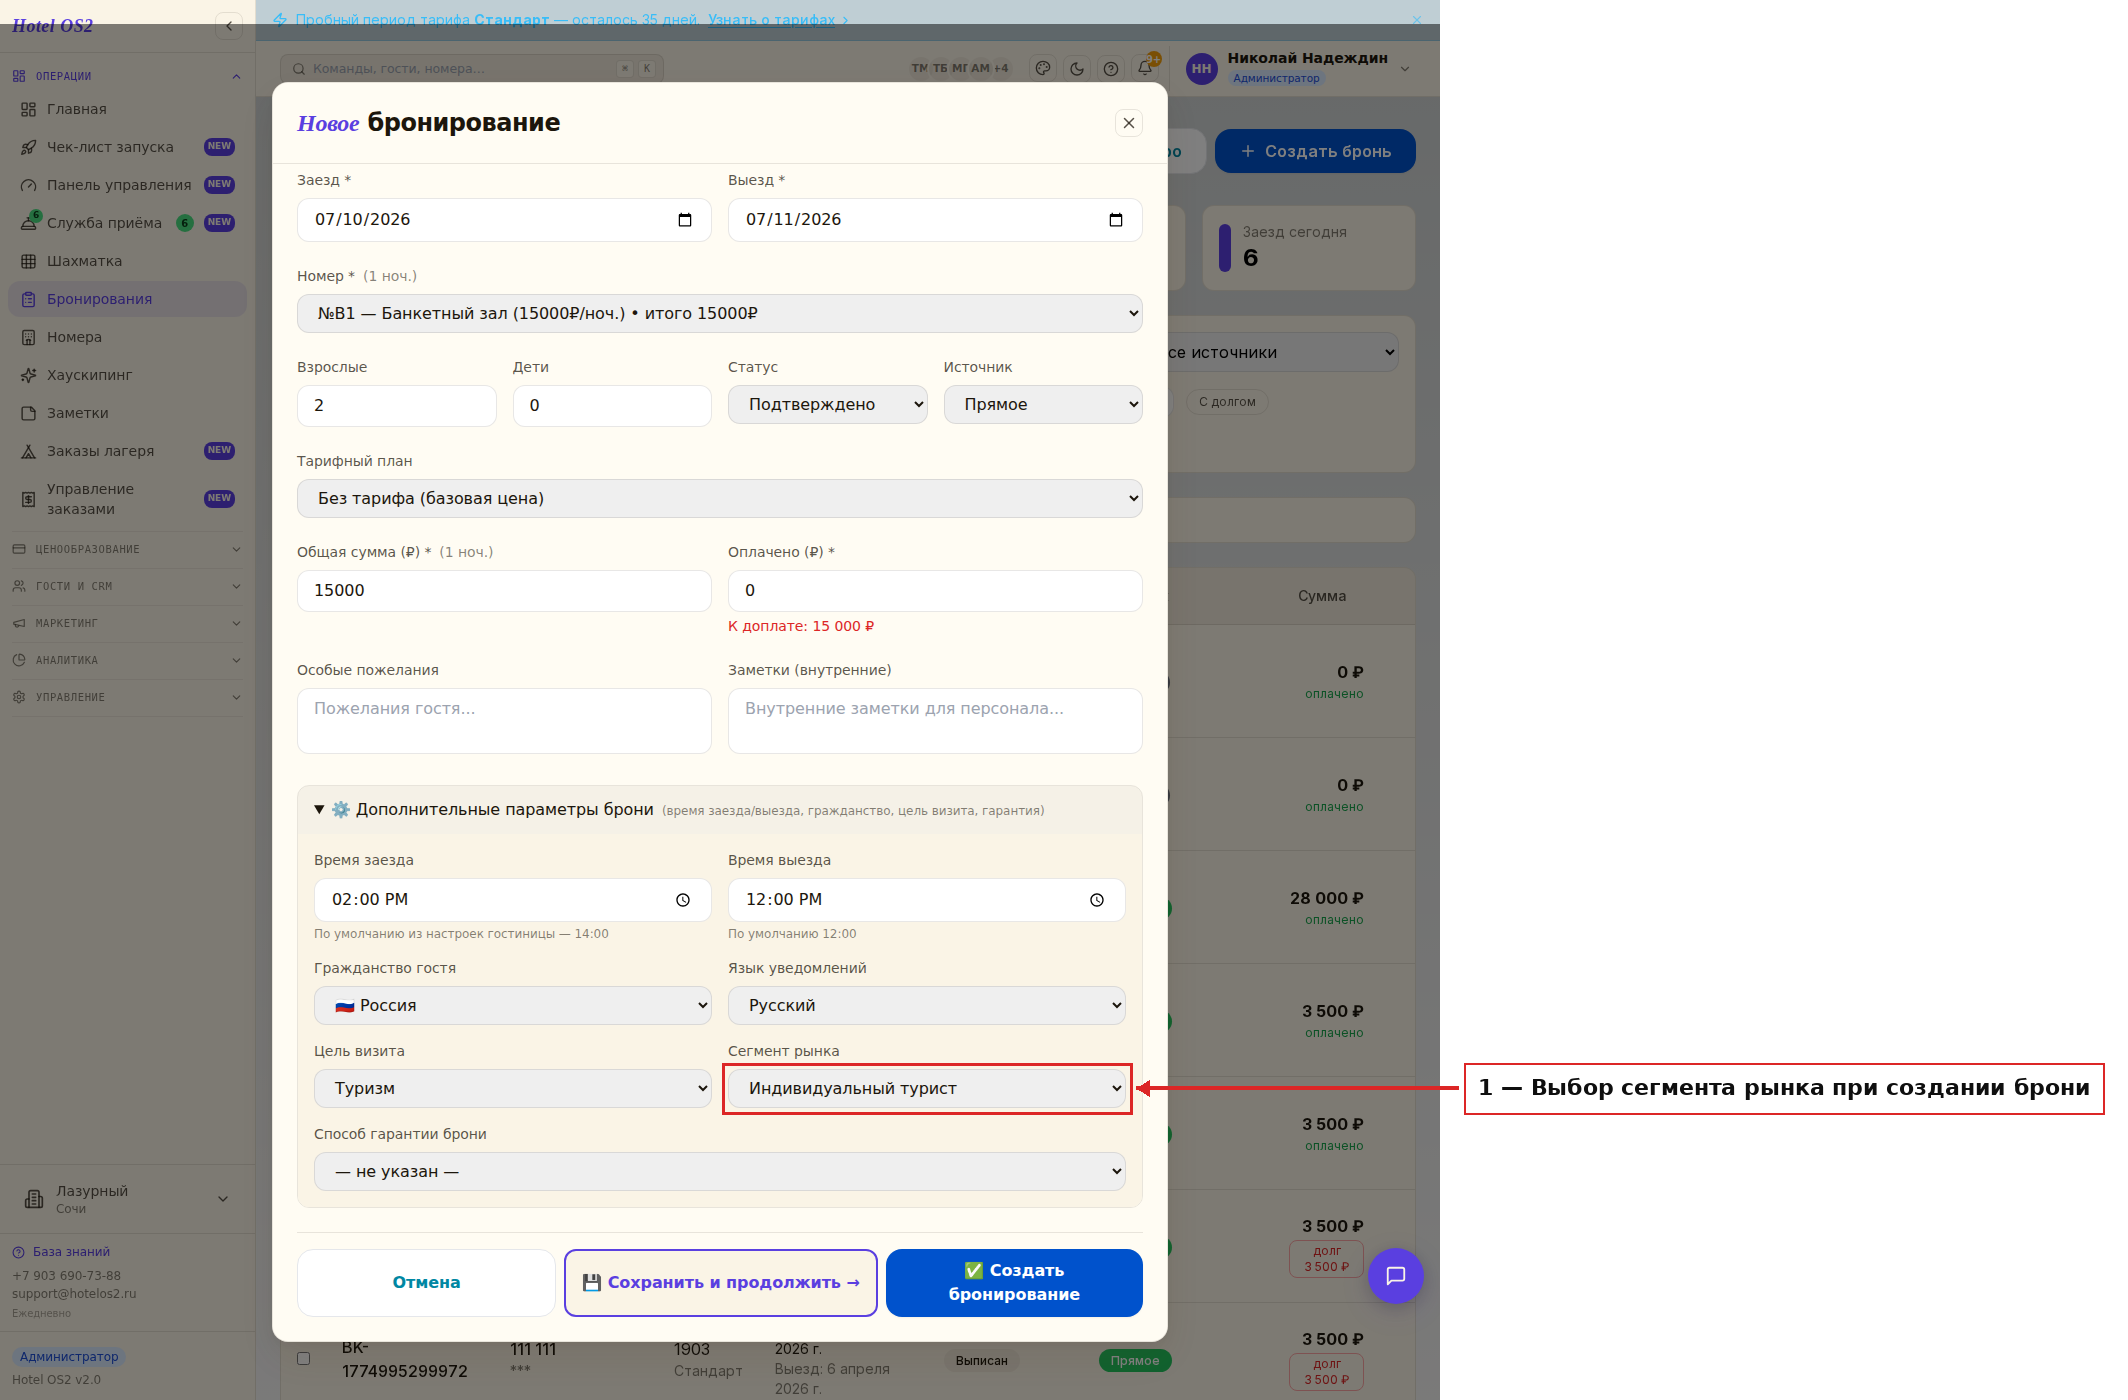Click the Номера icon in sidebar
This screenshot has height=1400, width=2128.
28,337
